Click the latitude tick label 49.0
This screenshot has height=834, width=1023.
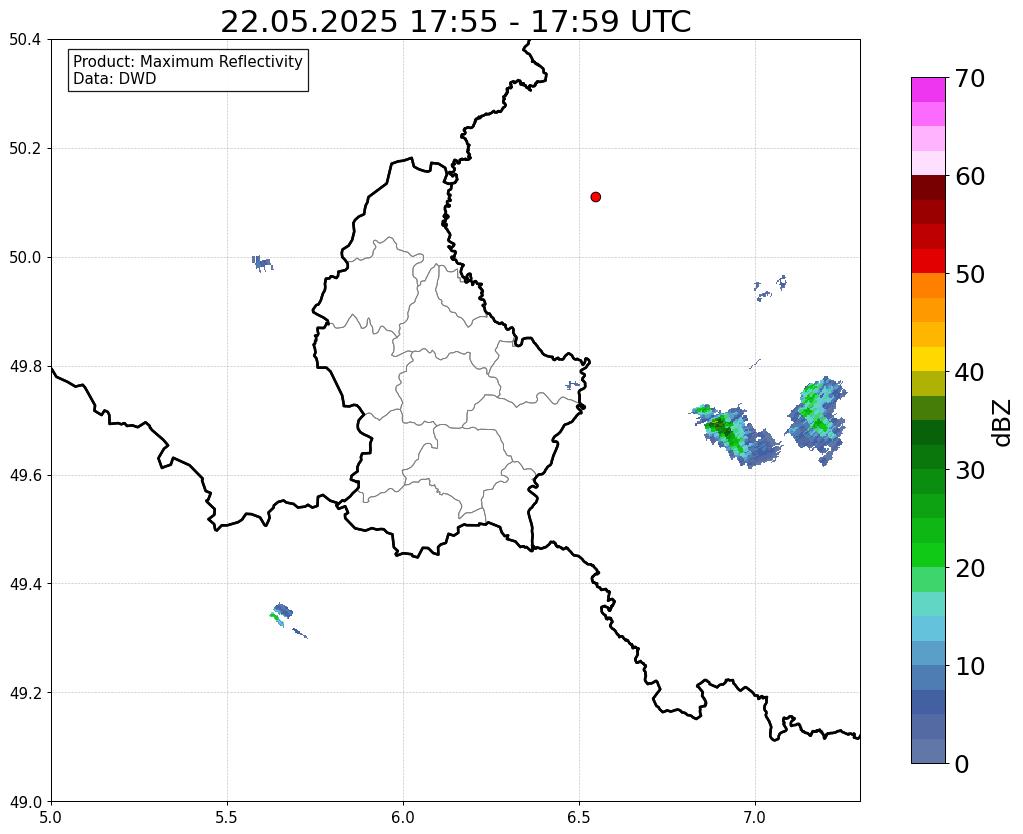tap(25, 802)
